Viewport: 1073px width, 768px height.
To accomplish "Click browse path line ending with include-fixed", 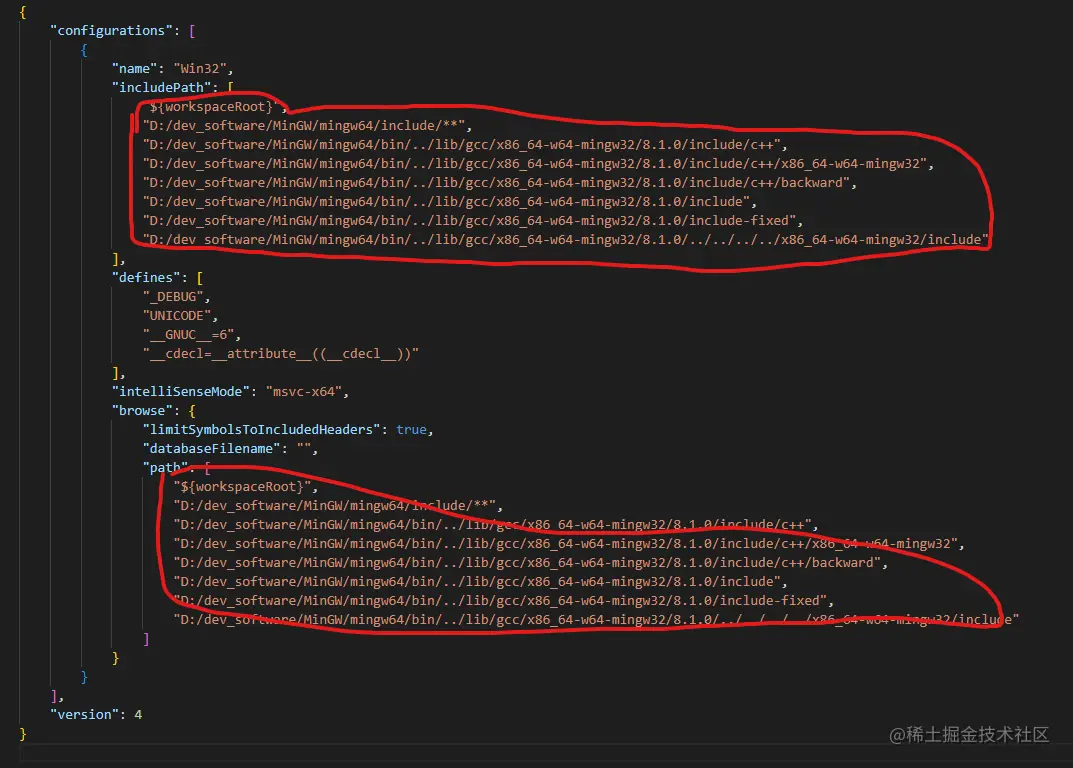I will 500,601.
